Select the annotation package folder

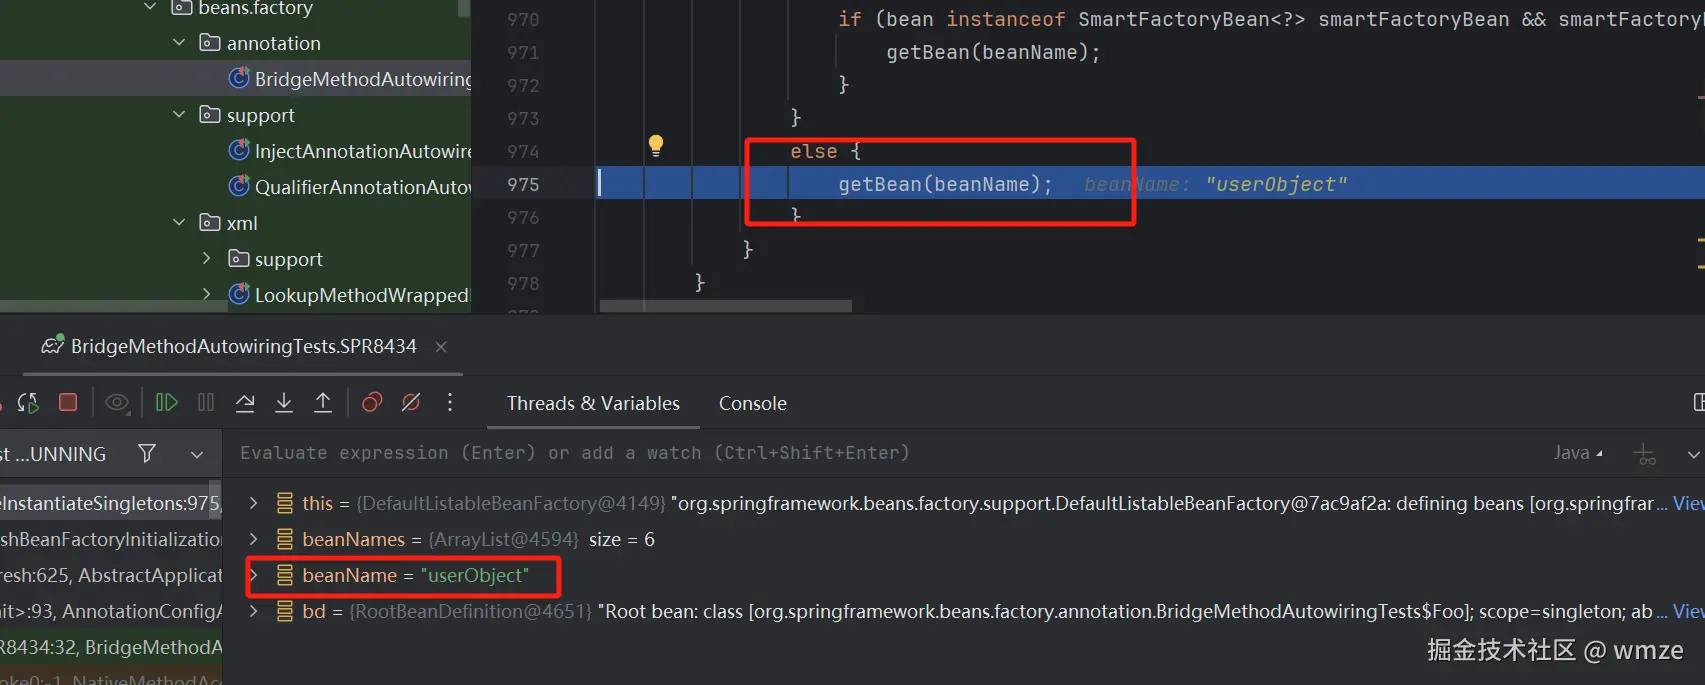pos(274,43)
